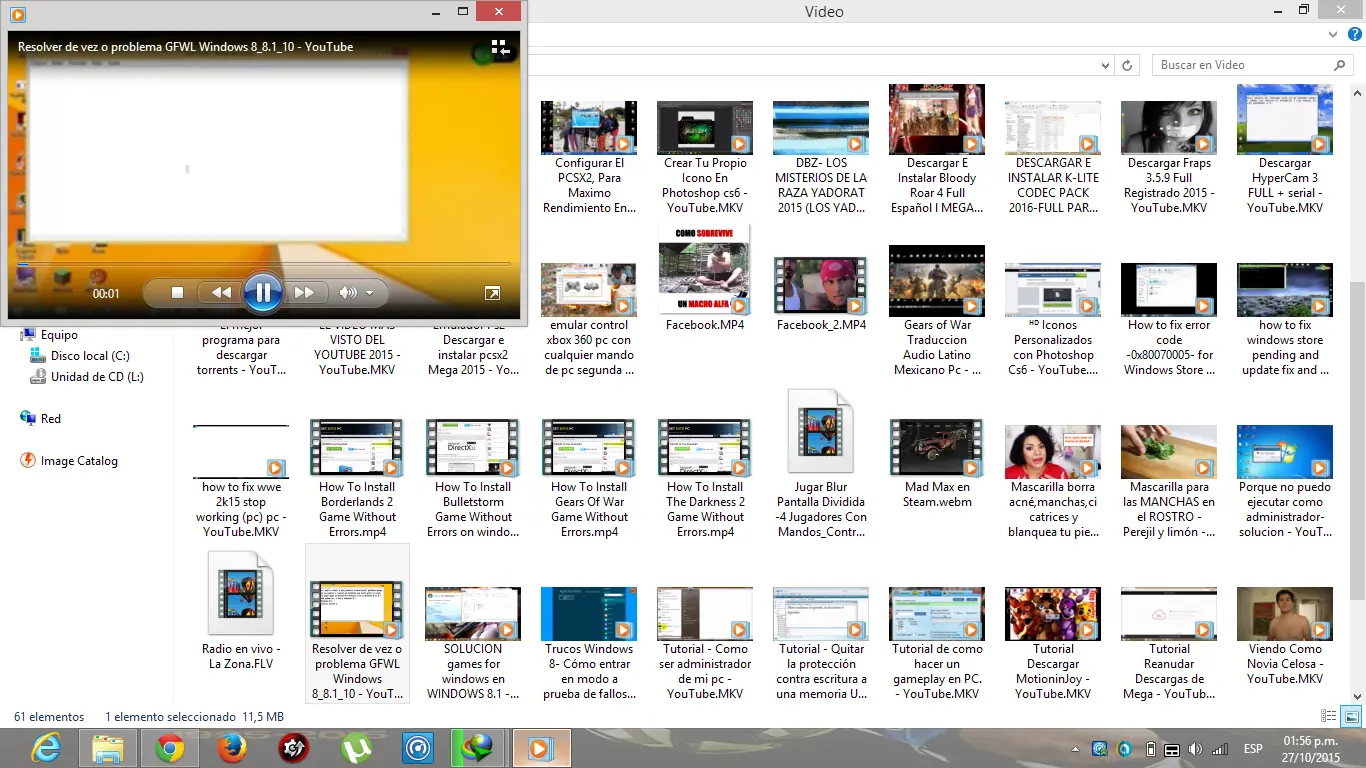This screenshot has width=1366, height=768.
Task: Click the Previous (rewind) button in the player
Action: pyautogui.click(x=221, y=293)
